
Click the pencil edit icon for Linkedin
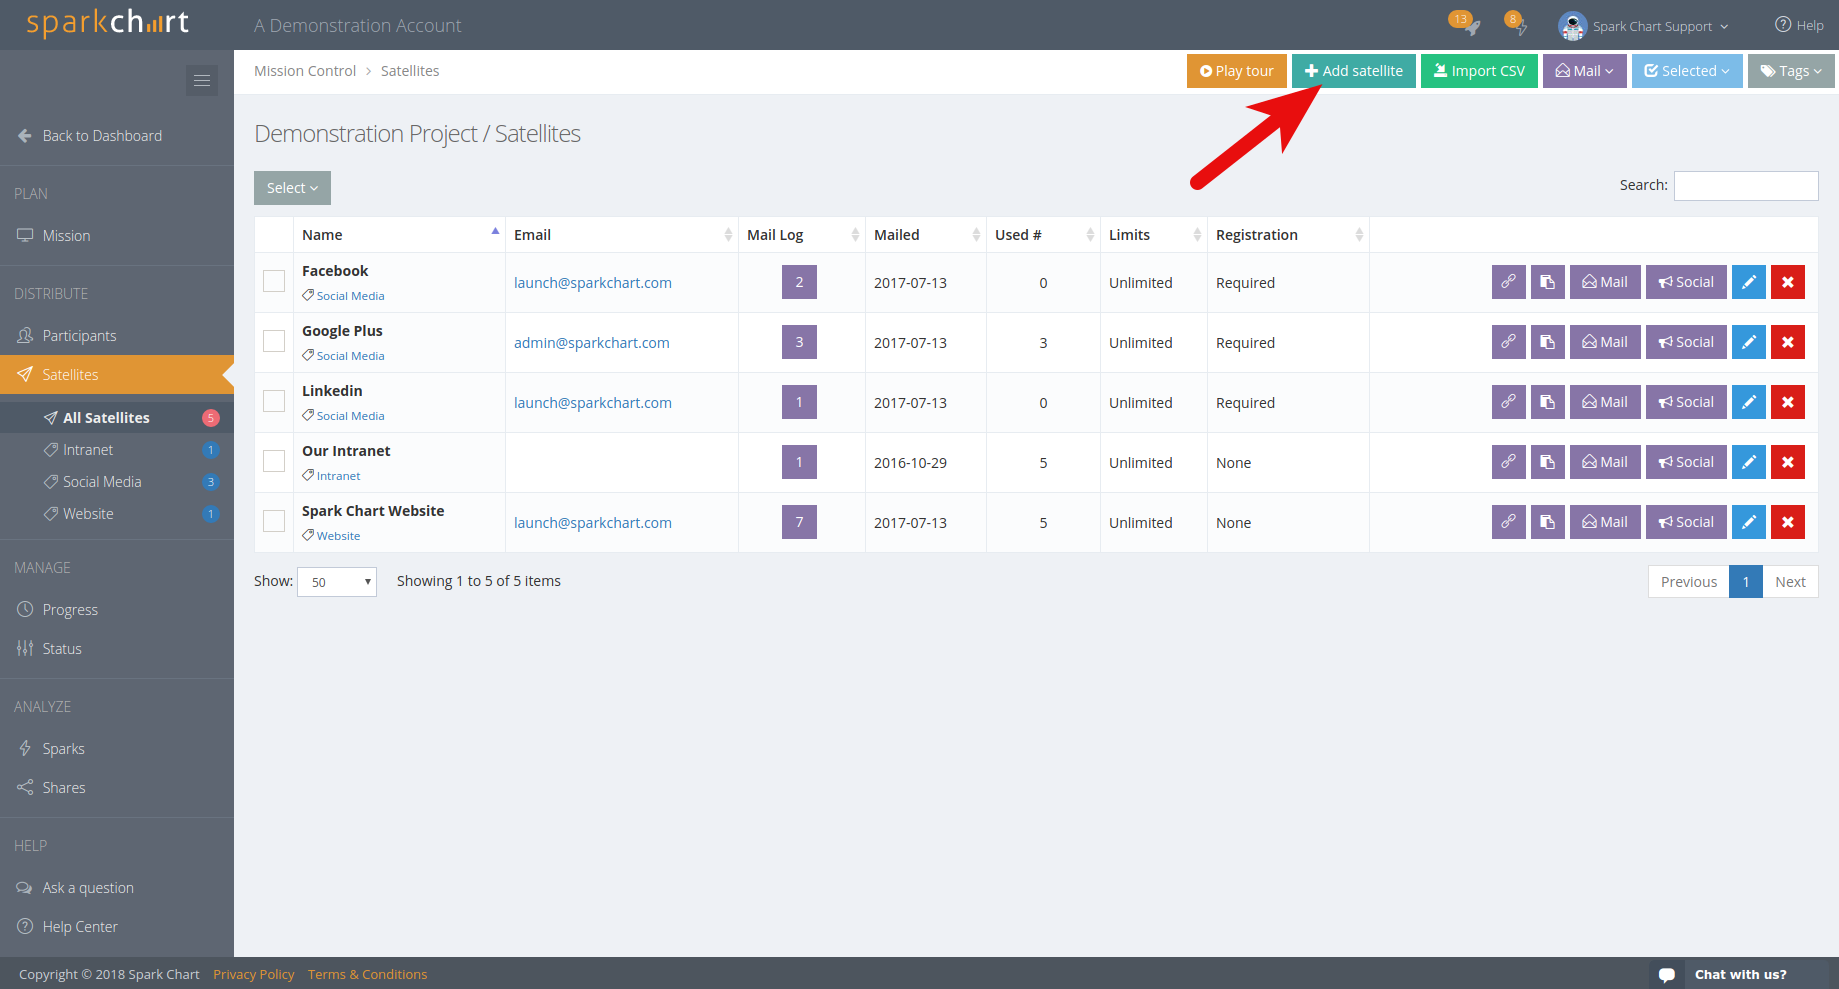pos(1748,402)
